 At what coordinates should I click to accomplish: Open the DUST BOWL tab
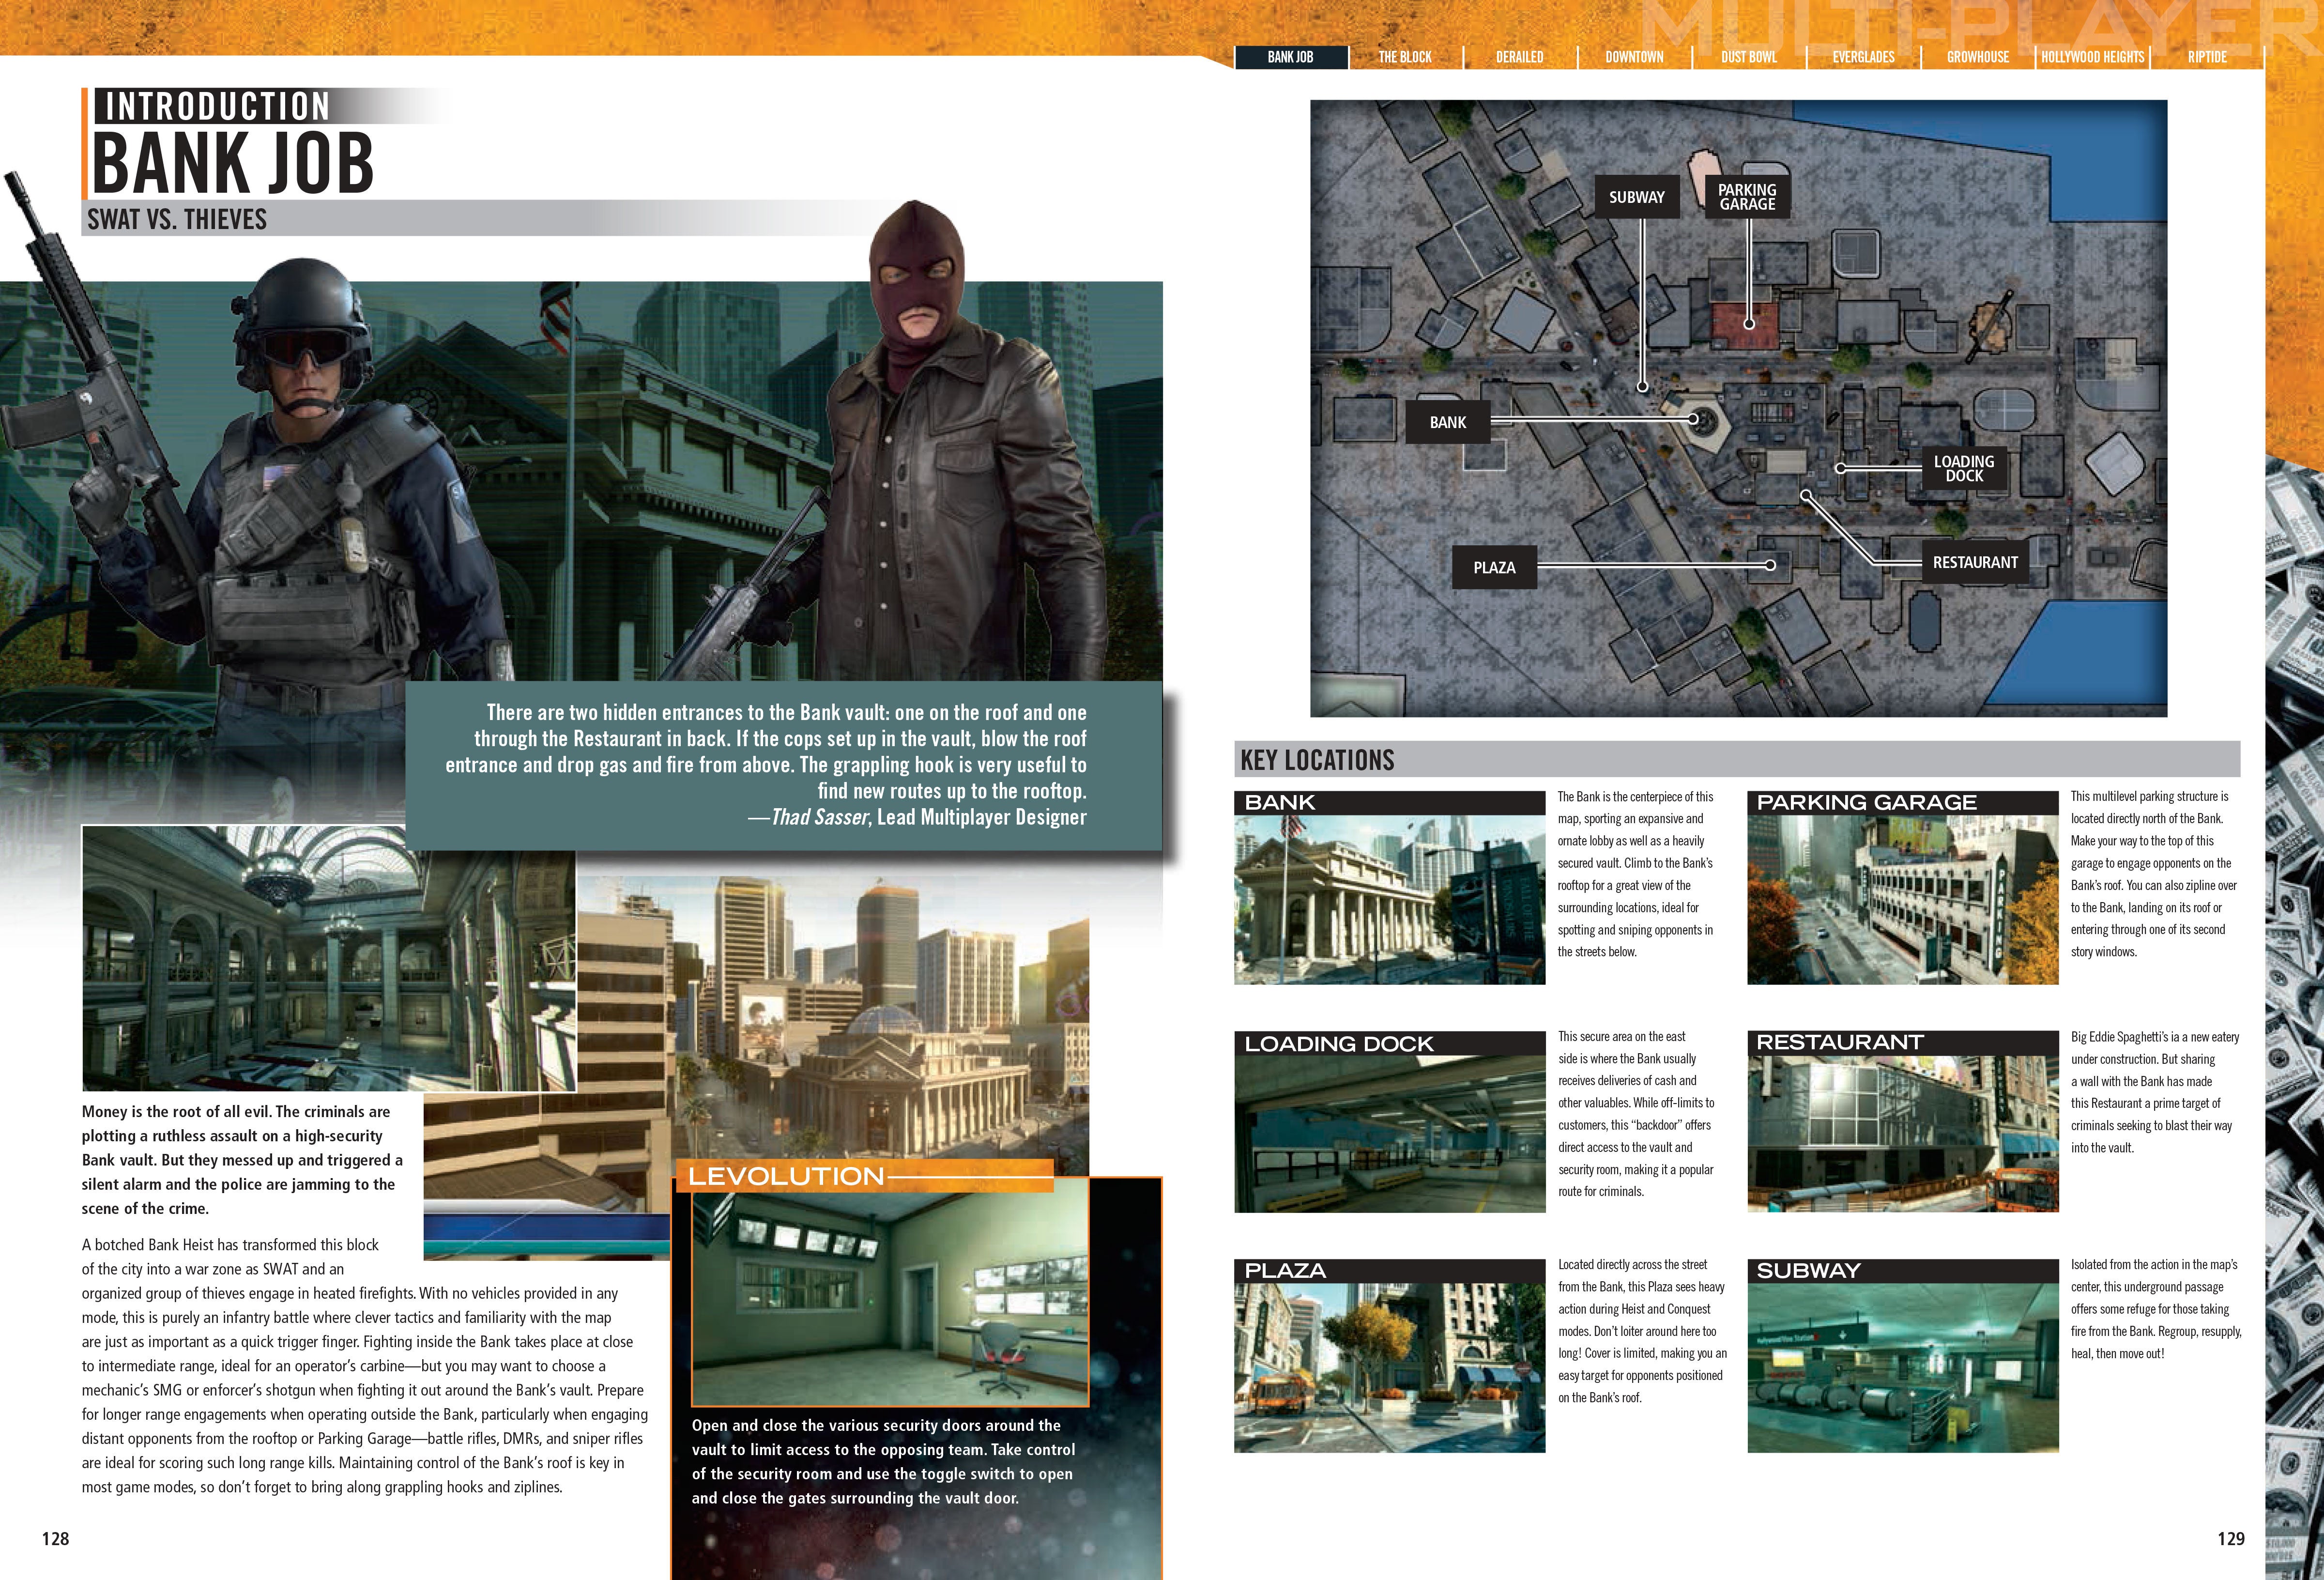coord(1749,57)
